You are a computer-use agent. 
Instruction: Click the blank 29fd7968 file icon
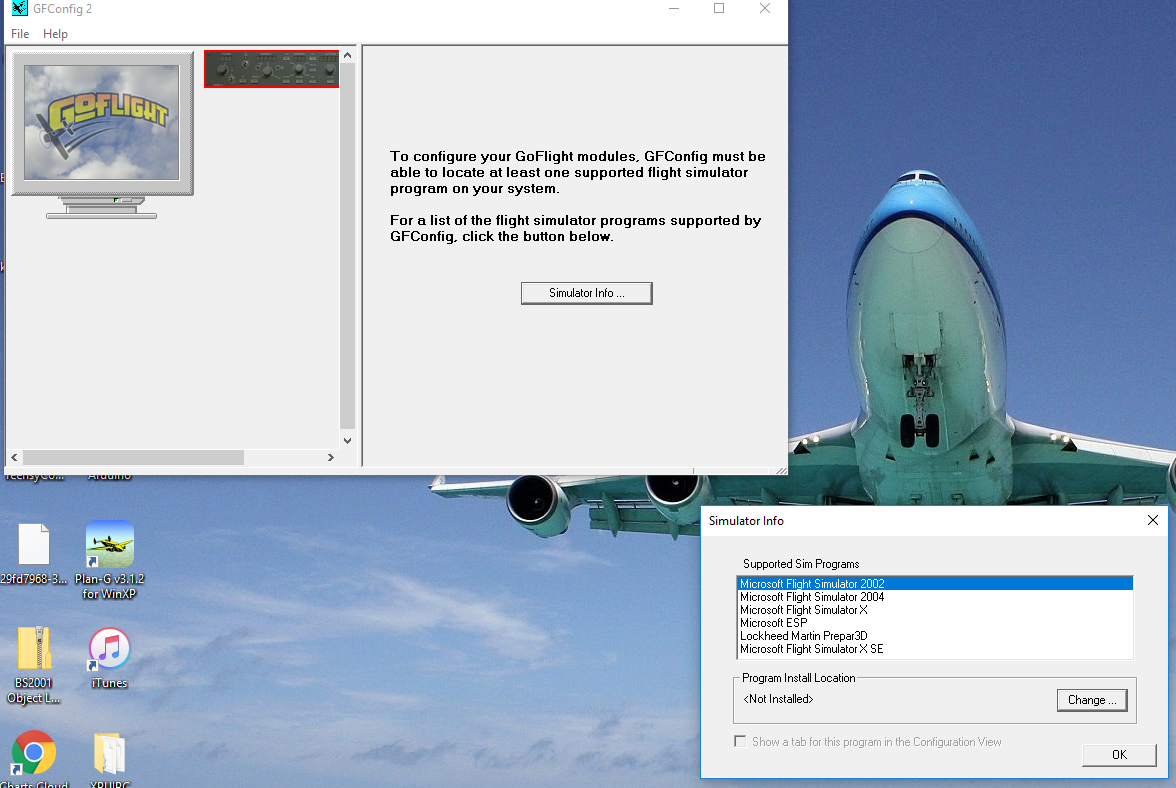click(x=34, y=546)
